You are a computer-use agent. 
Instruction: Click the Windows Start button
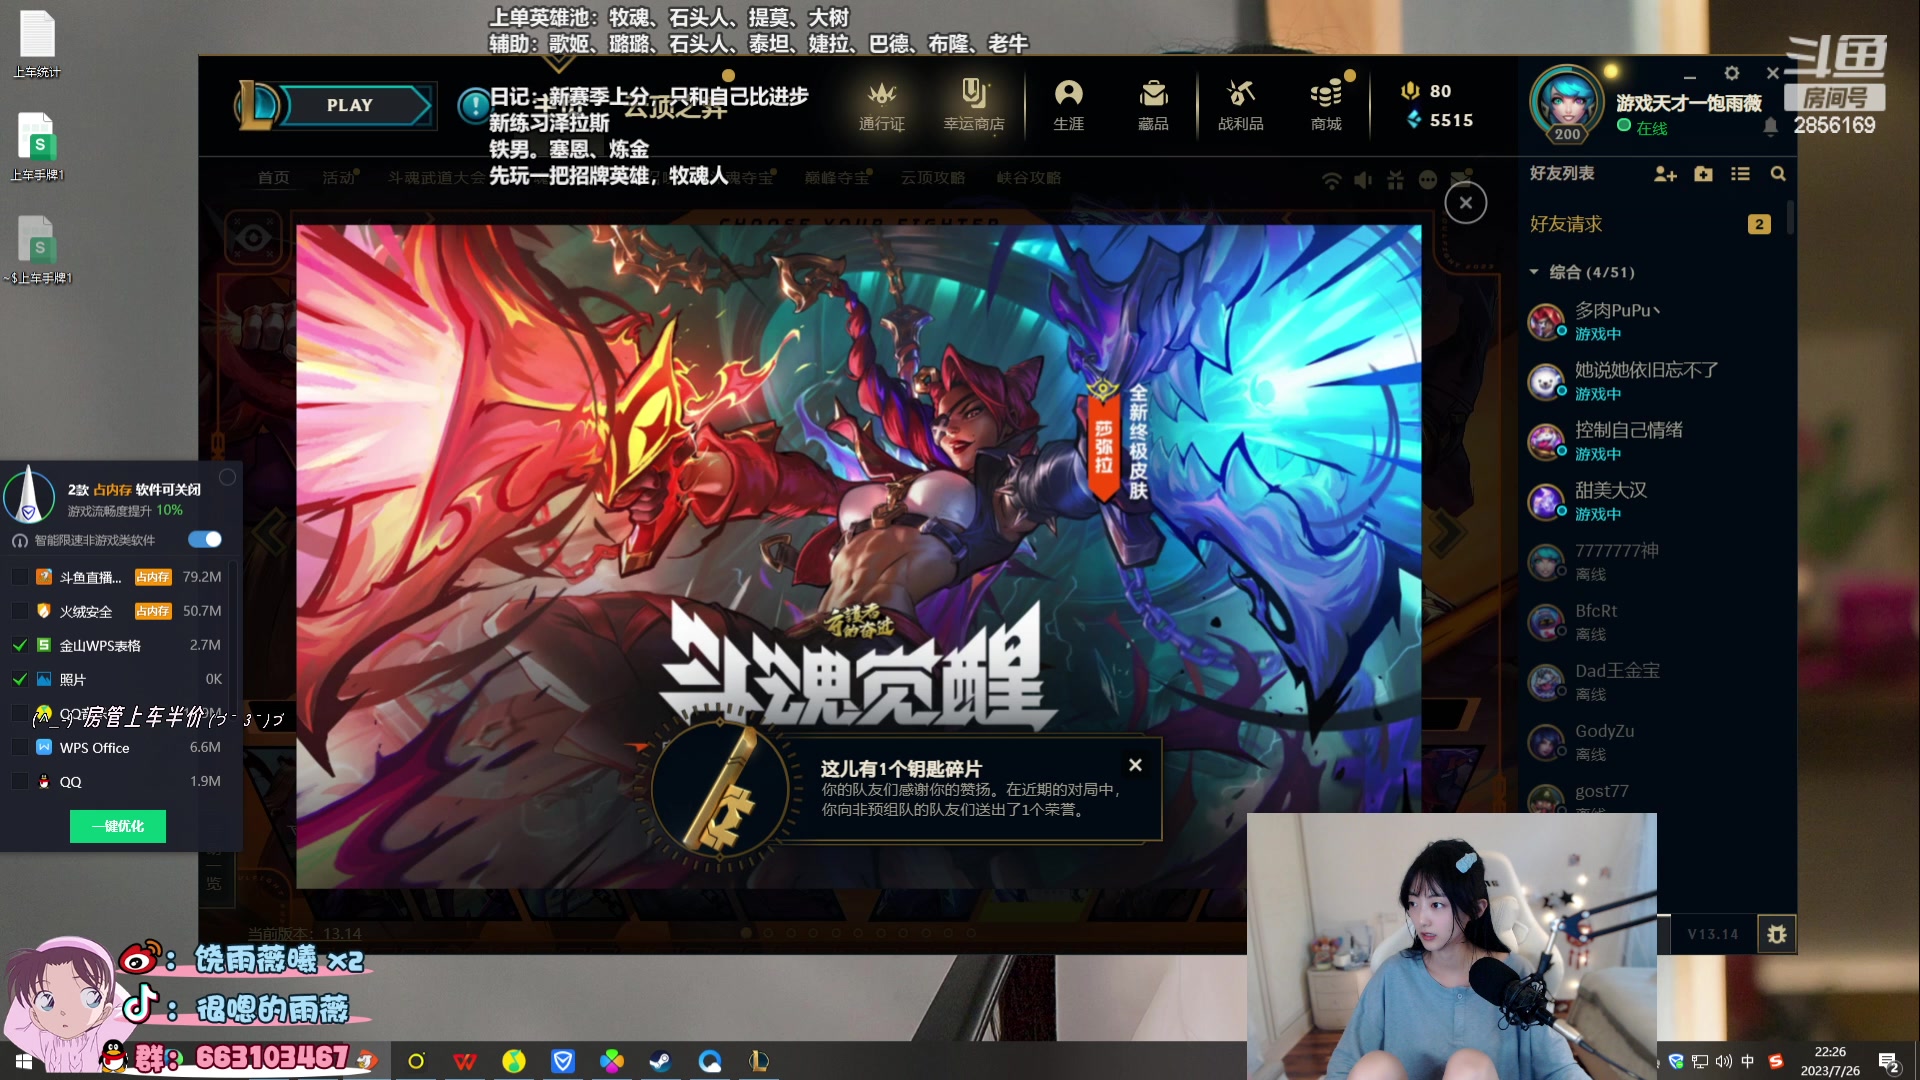pos(24,1061)
